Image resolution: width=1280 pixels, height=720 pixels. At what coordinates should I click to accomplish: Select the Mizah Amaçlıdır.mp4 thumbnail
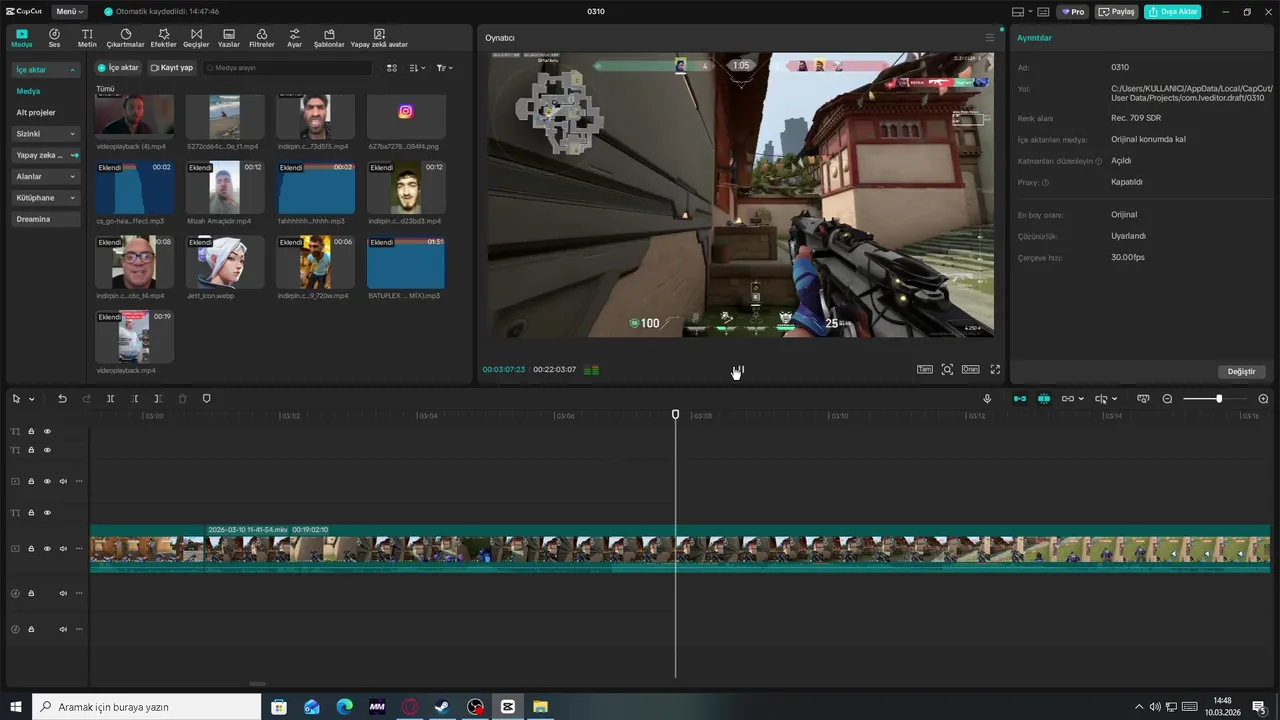click(x=225, y=187)
